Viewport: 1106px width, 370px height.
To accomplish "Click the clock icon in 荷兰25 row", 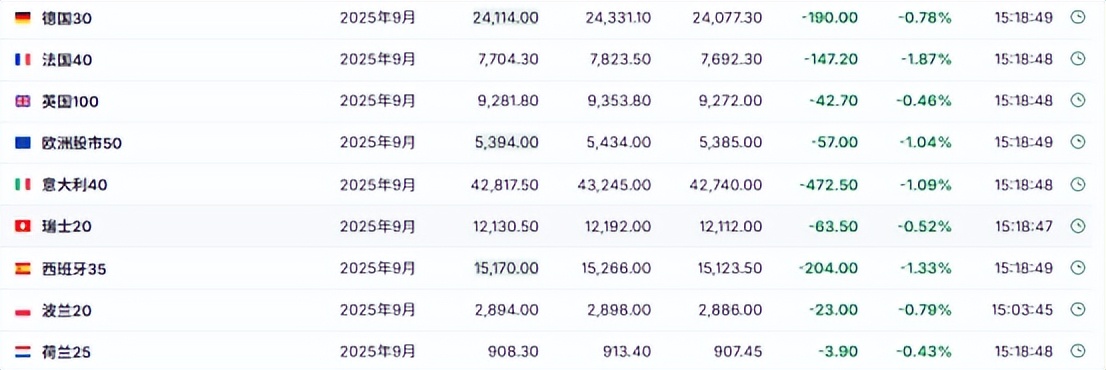I will coord(1077,350).
